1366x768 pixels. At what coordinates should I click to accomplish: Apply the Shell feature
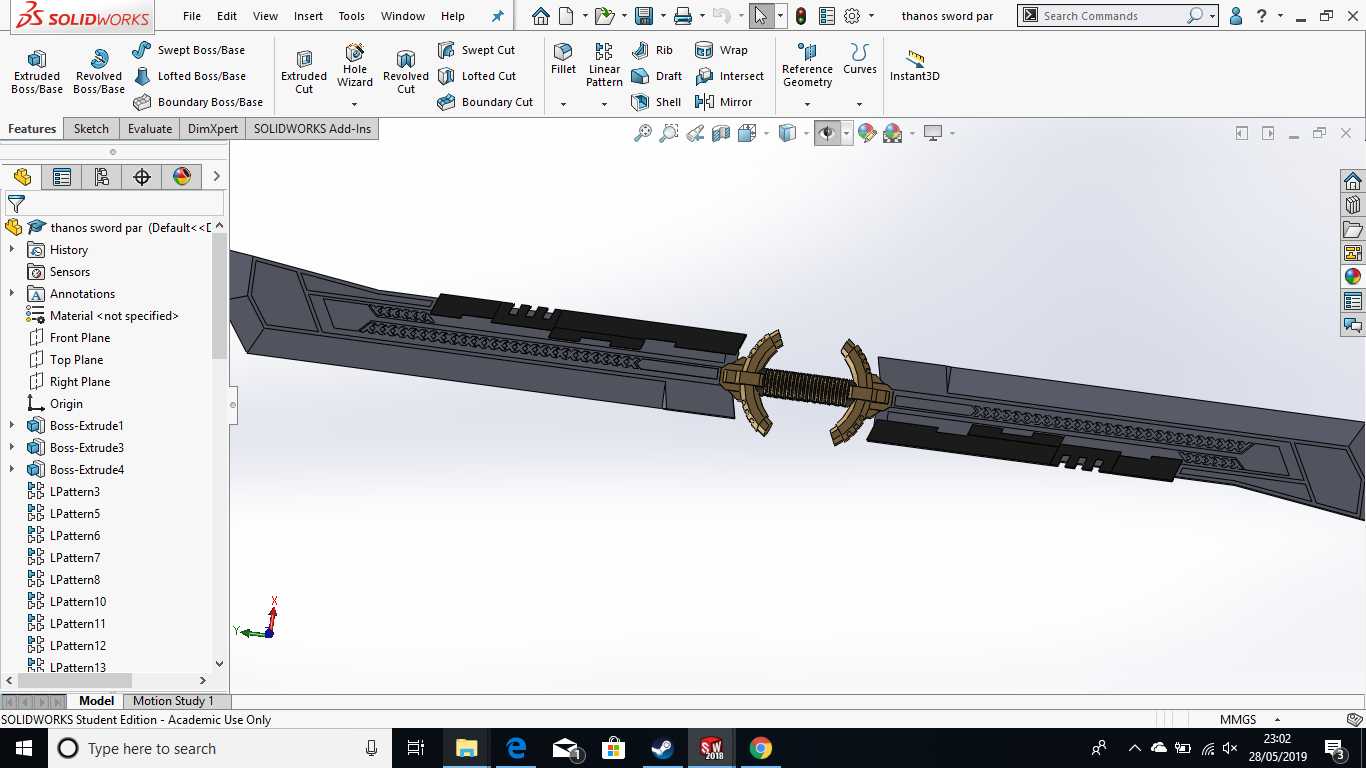[656, 102]
